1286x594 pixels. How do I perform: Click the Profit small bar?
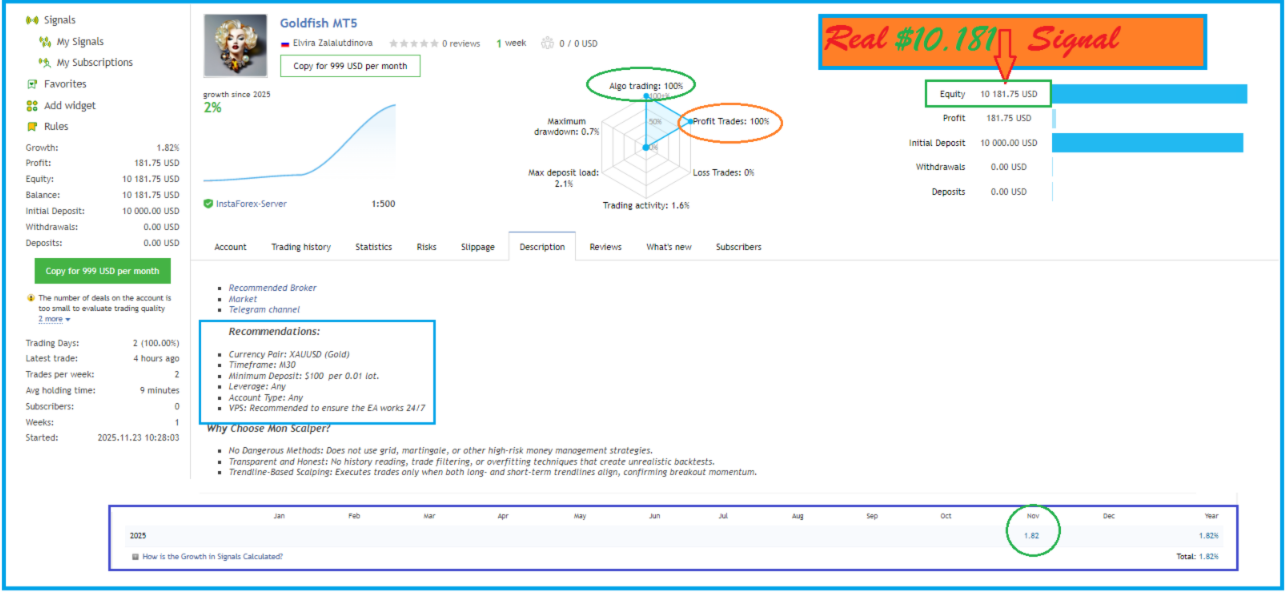coord(1054,119)
